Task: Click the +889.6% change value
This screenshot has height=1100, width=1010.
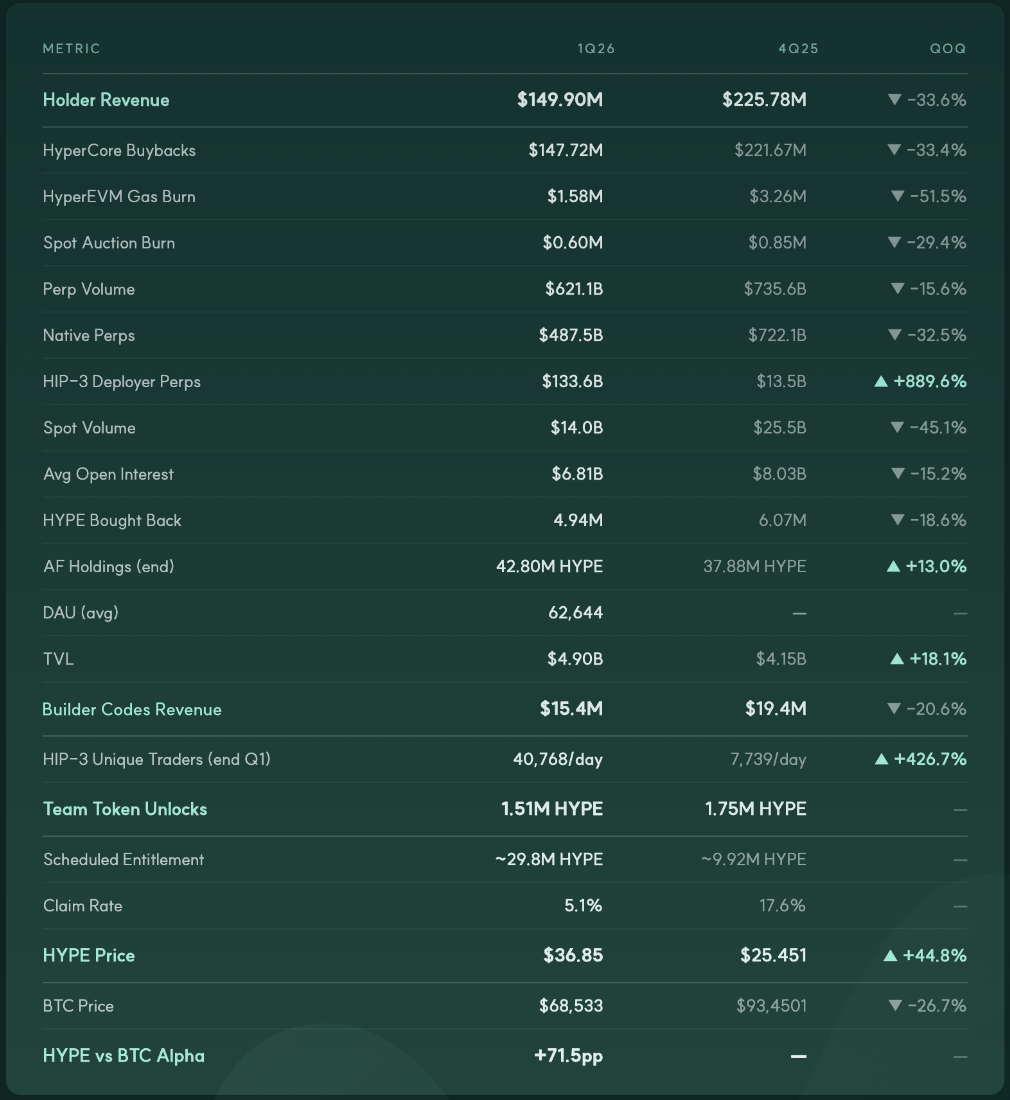Action: point(929,382)
